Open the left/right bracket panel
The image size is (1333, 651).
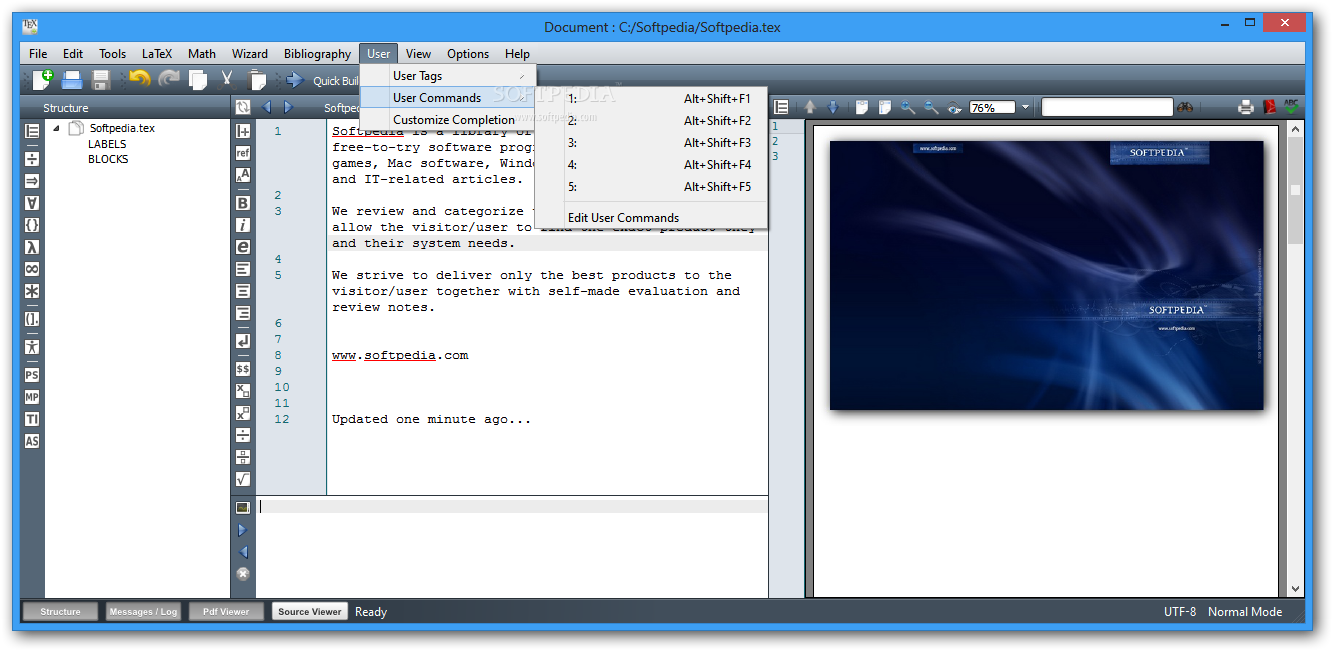(32, 319)
